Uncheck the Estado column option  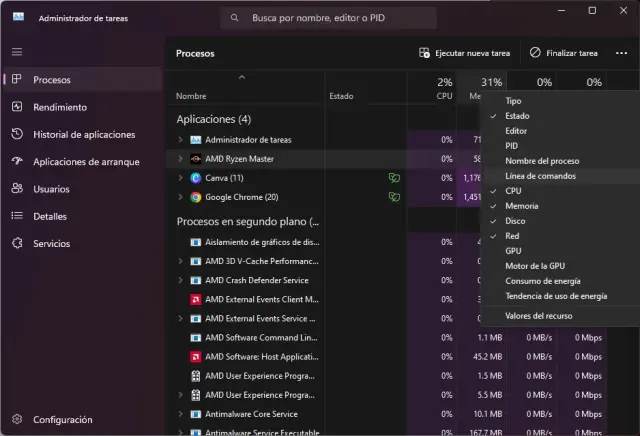click(x=518, y=116)
